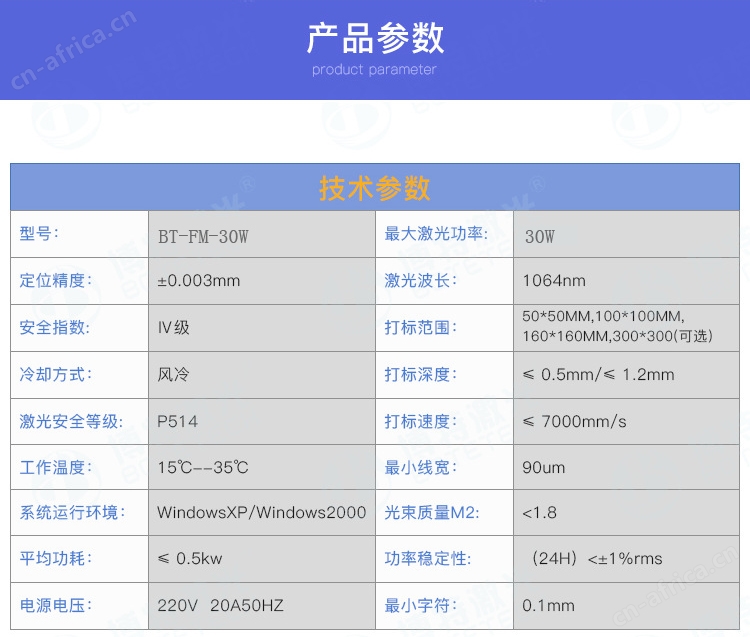The width and height of the screenshot is (750, 637).
Task: Select the (24H) <±1%rms value
Action: [597, 559]
